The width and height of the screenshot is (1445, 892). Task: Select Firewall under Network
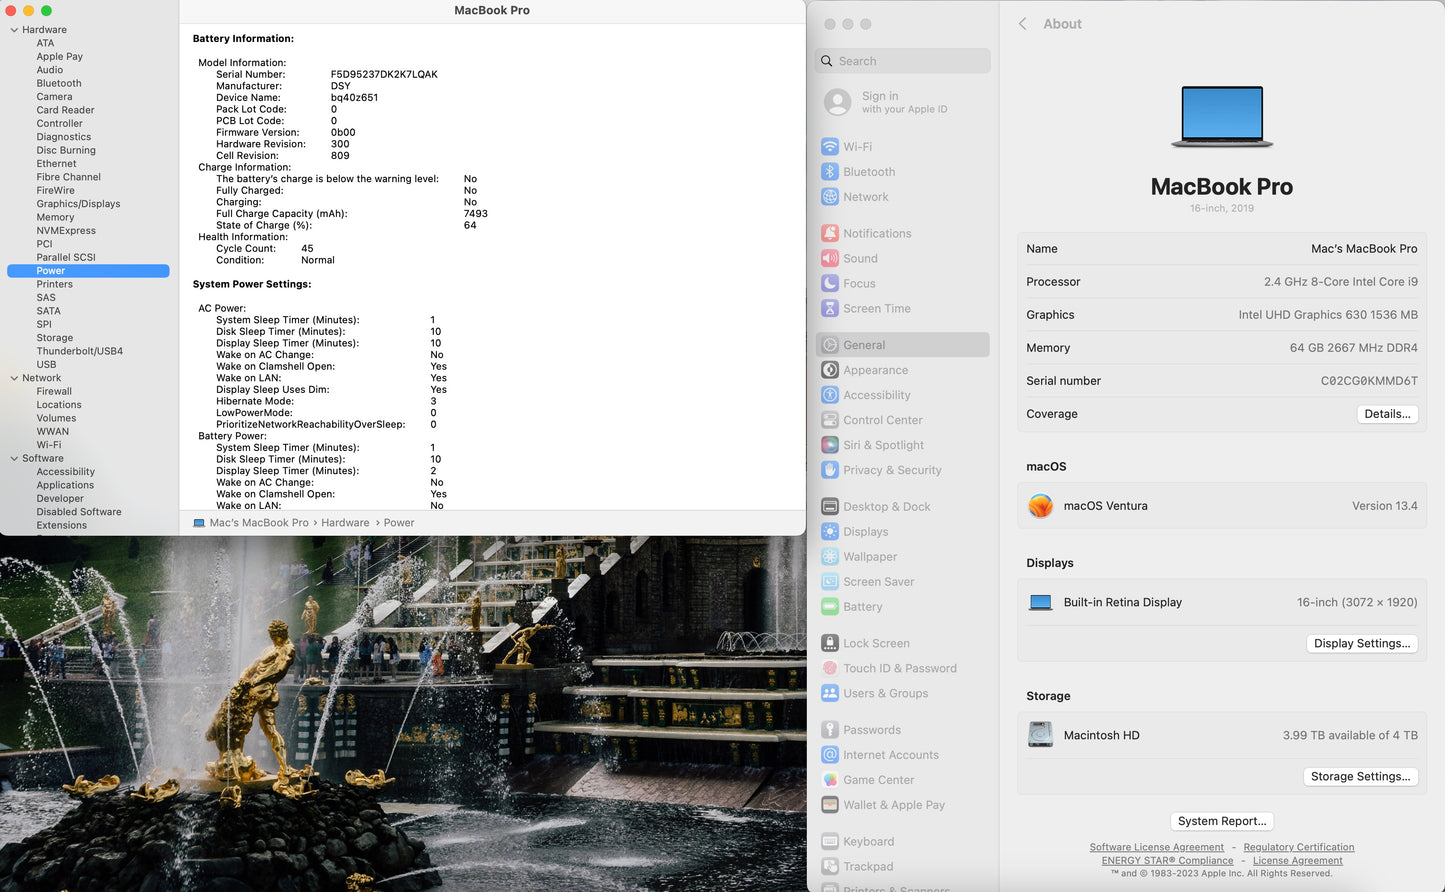click(x=54, y=391)
